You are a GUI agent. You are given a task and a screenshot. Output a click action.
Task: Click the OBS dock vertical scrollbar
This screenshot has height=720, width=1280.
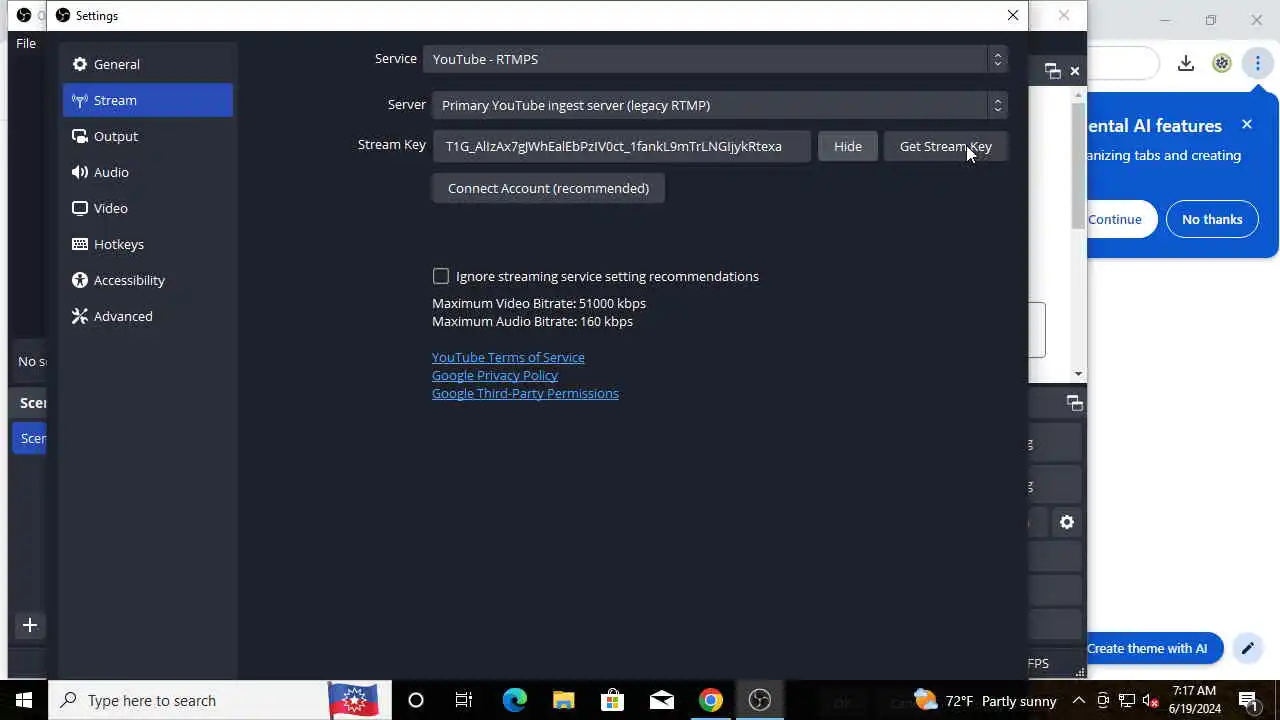click(x=1078, y=165)
